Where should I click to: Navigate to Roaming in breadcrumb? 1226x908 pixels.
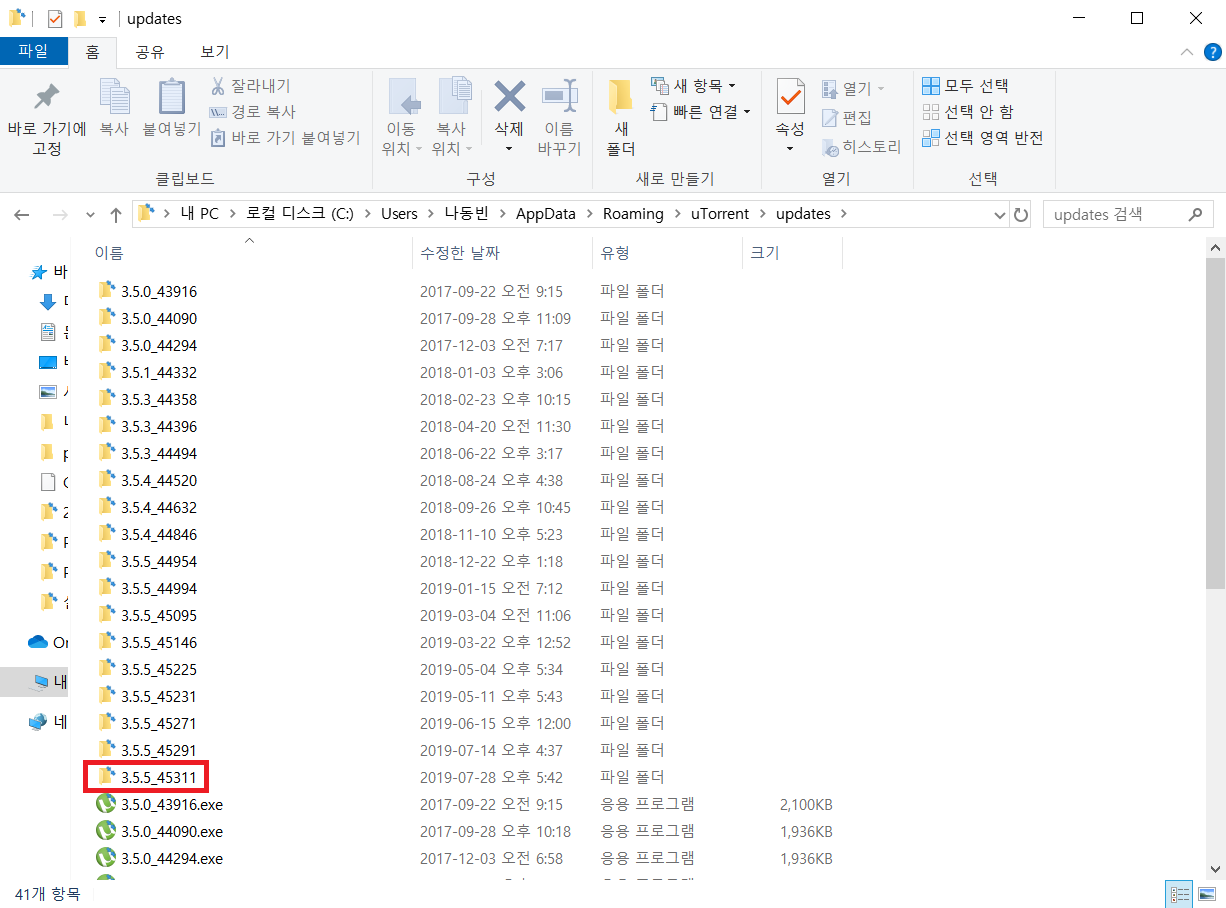click(633, 214)
